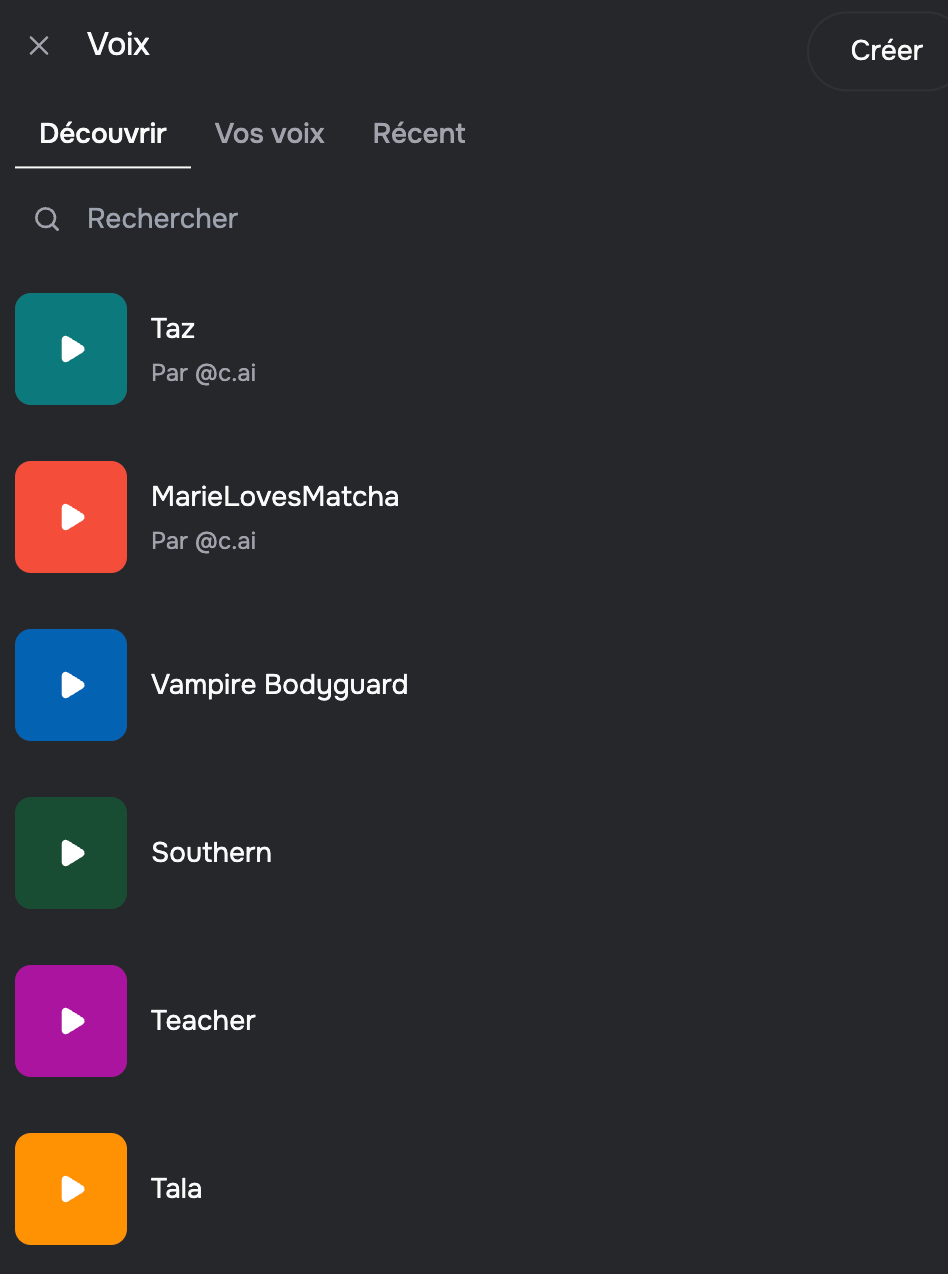Click the @c.ai author under Taz
Viewport: 948px width, 1274px height.
(x=226, y=373)
